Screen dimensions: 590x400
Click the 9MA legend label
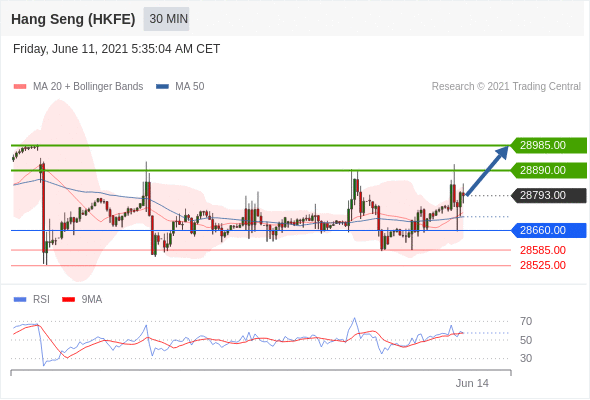point(92,300)
